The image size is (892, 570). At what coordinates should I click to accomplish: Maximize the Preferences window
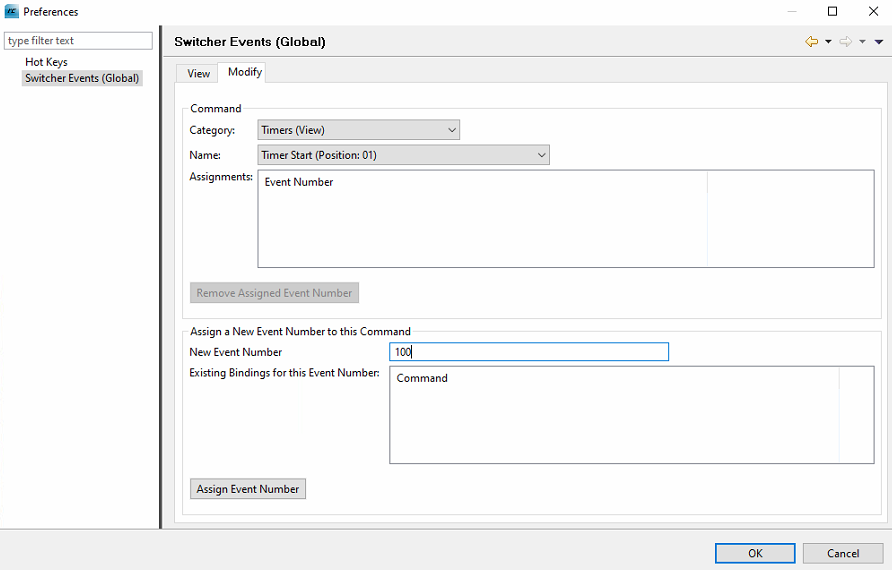(x=832, y=12)
